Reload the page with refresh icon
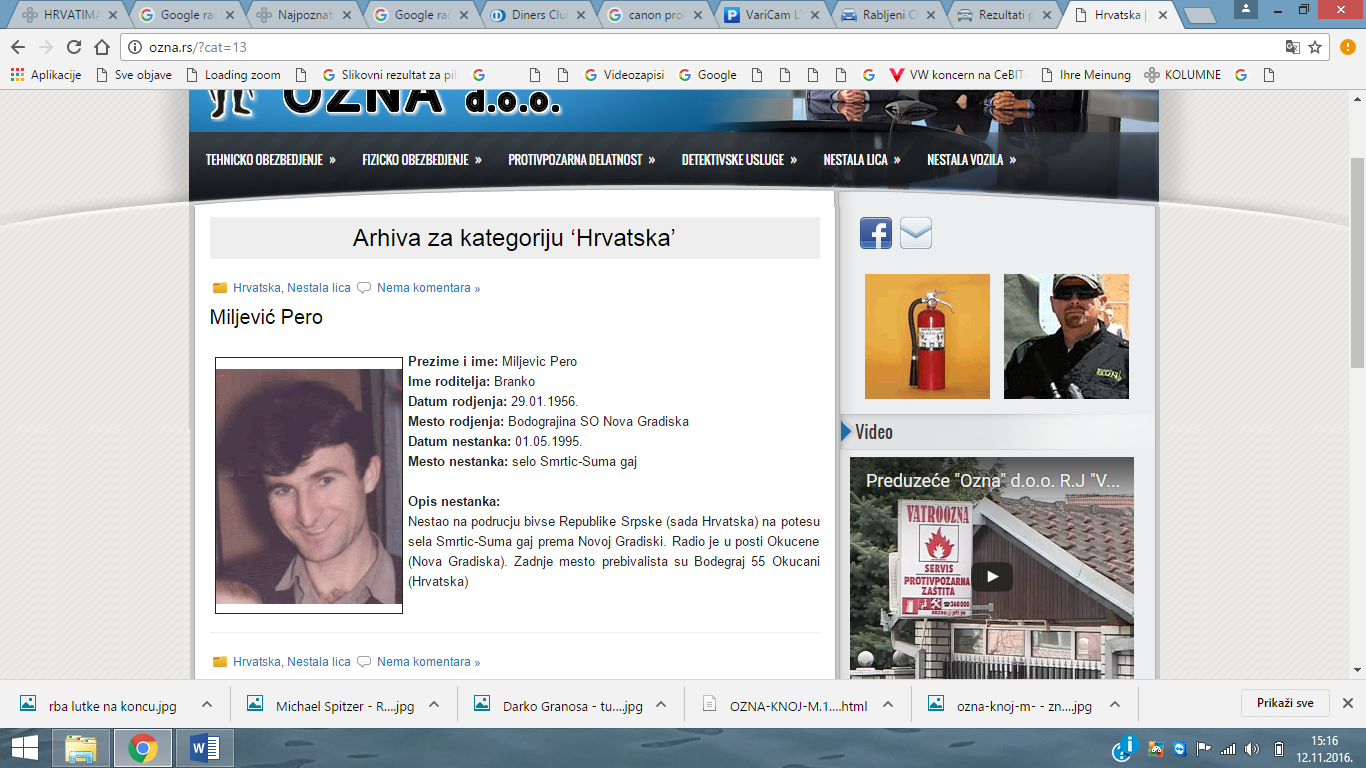Screen dimensions: 1366x768 73,47
